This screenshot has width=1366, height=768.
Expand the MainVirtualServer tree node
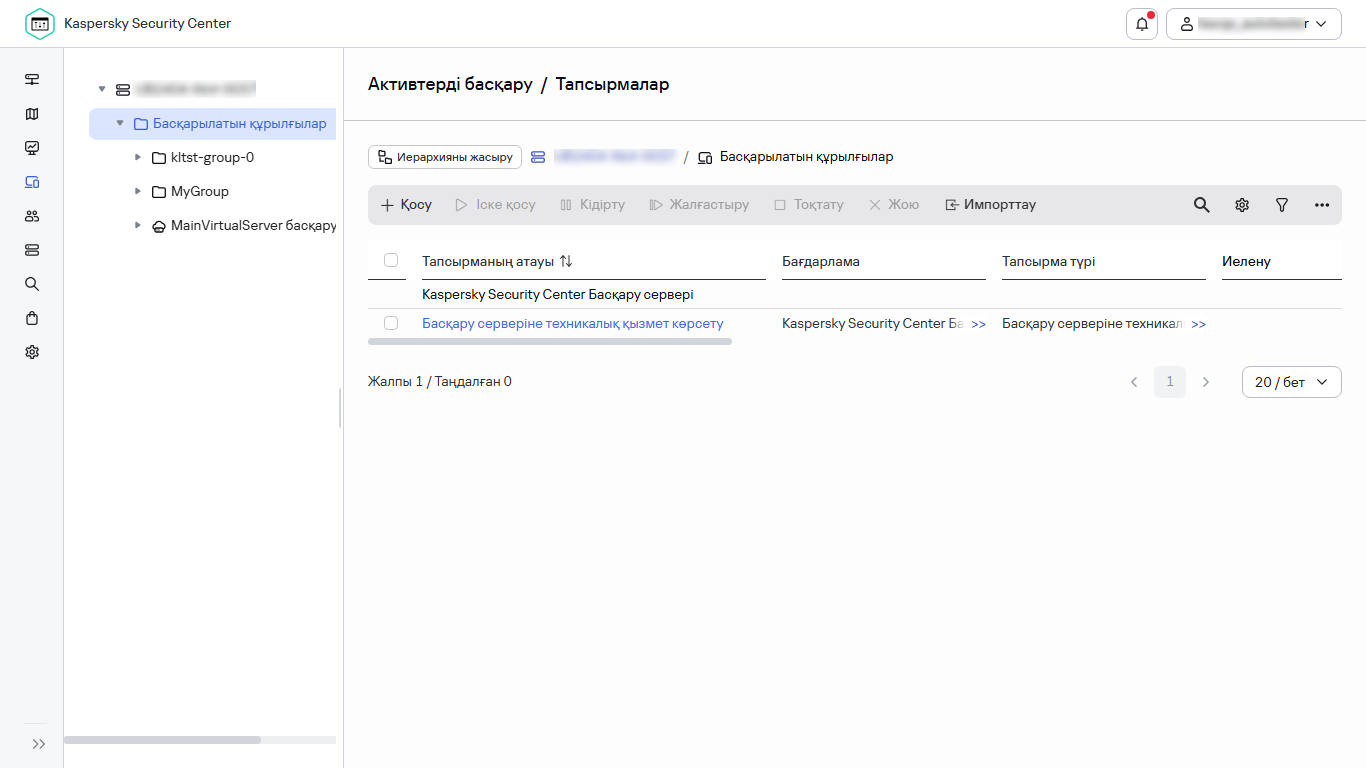pyautogui.click(x=138, y=225)
